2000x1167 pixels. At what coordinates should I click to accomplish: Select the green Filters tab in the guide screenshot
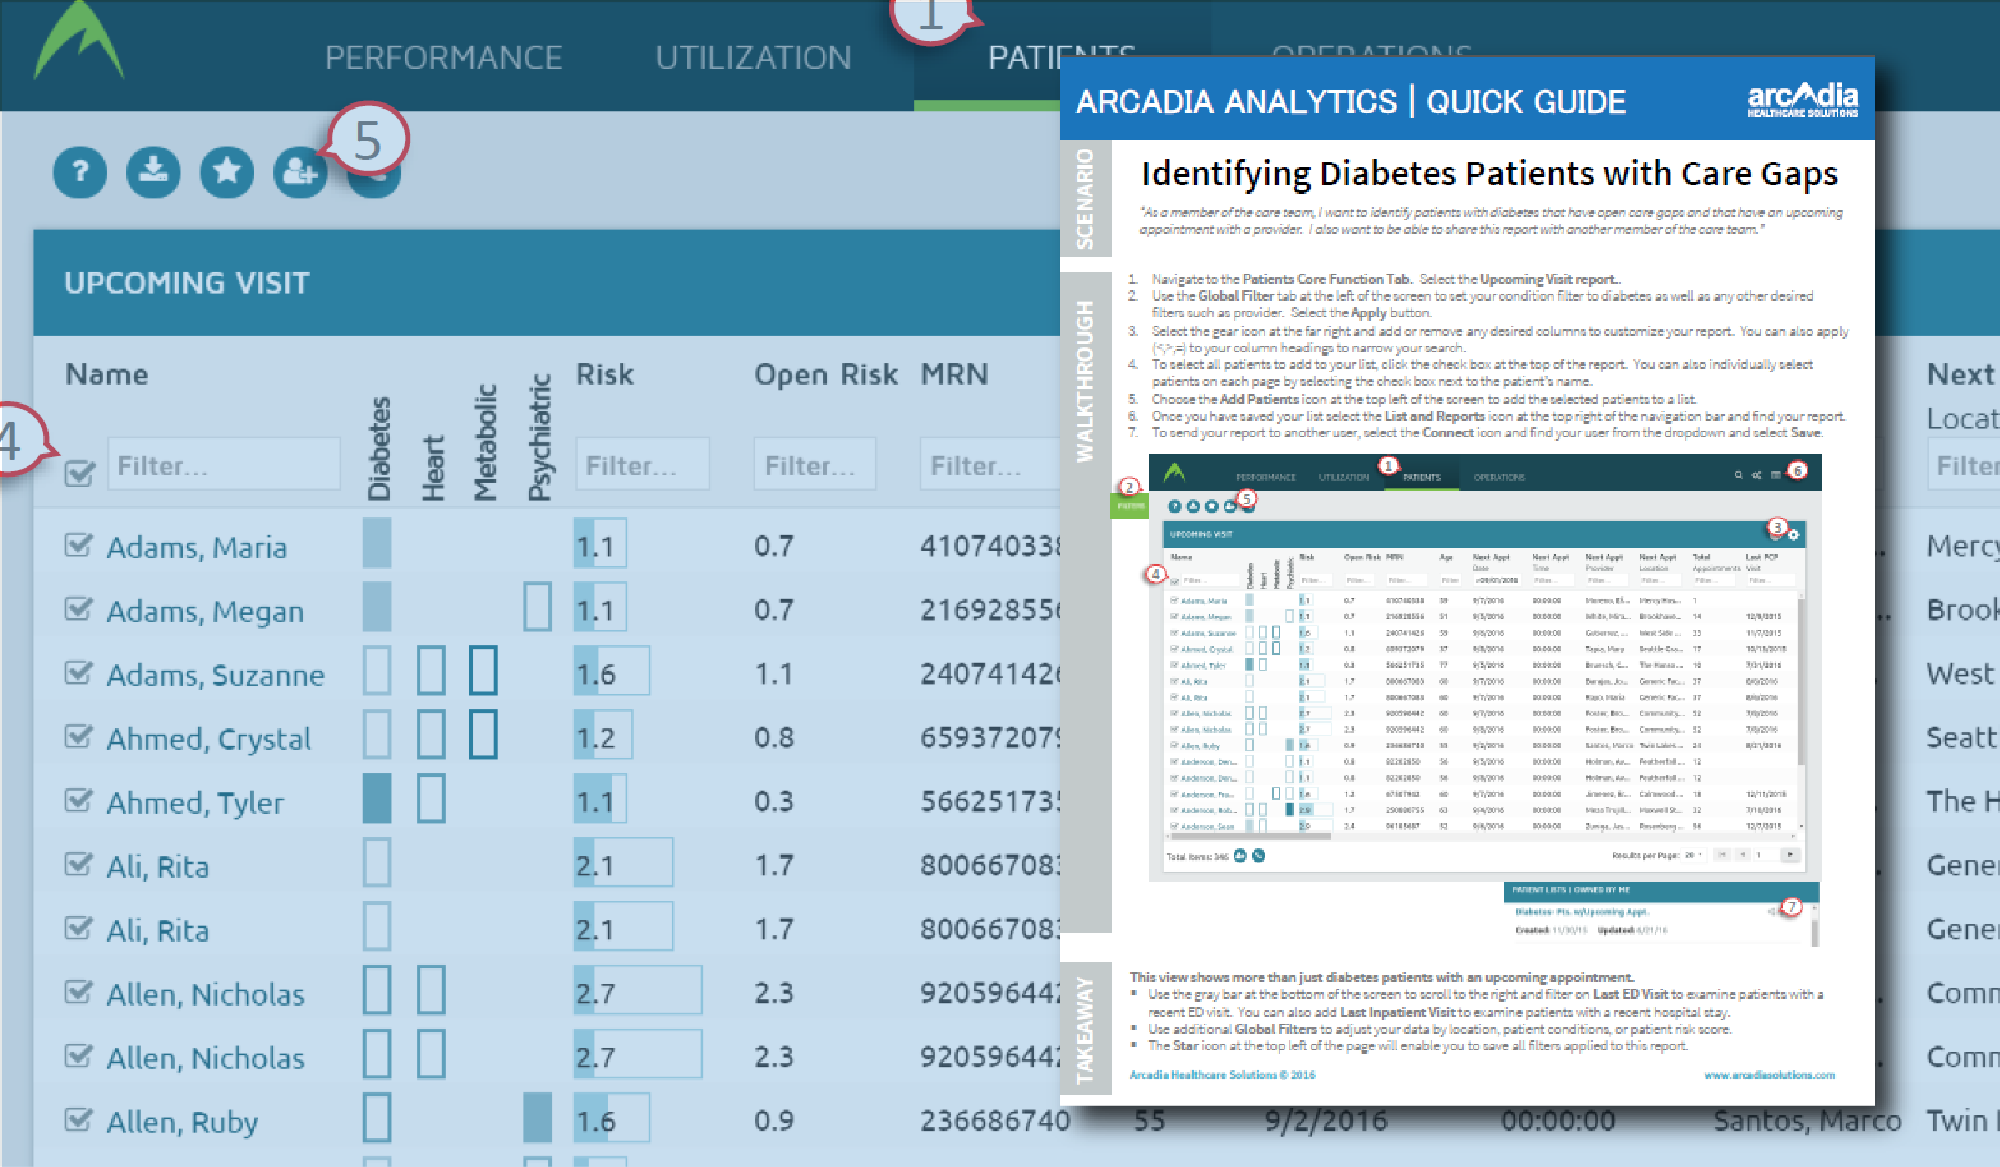[1130, 507]
